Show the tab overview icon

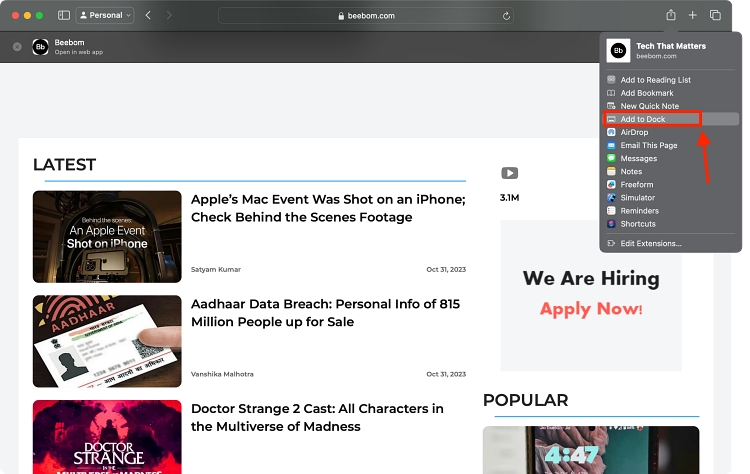(x=715, y=15)
